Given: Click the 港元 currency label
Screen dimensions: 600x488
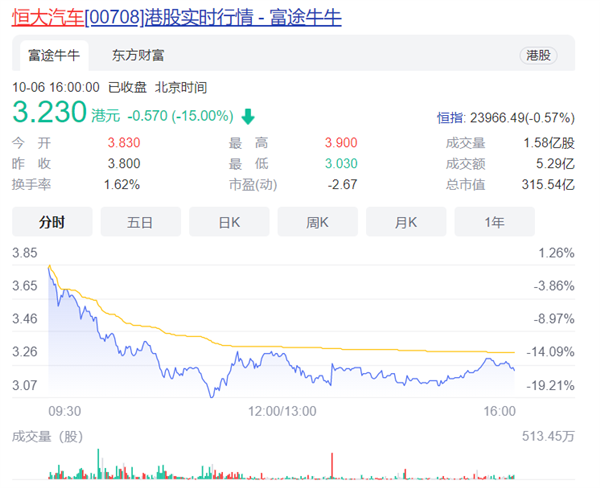Looking at the screenshot, I should click(106, 116).
